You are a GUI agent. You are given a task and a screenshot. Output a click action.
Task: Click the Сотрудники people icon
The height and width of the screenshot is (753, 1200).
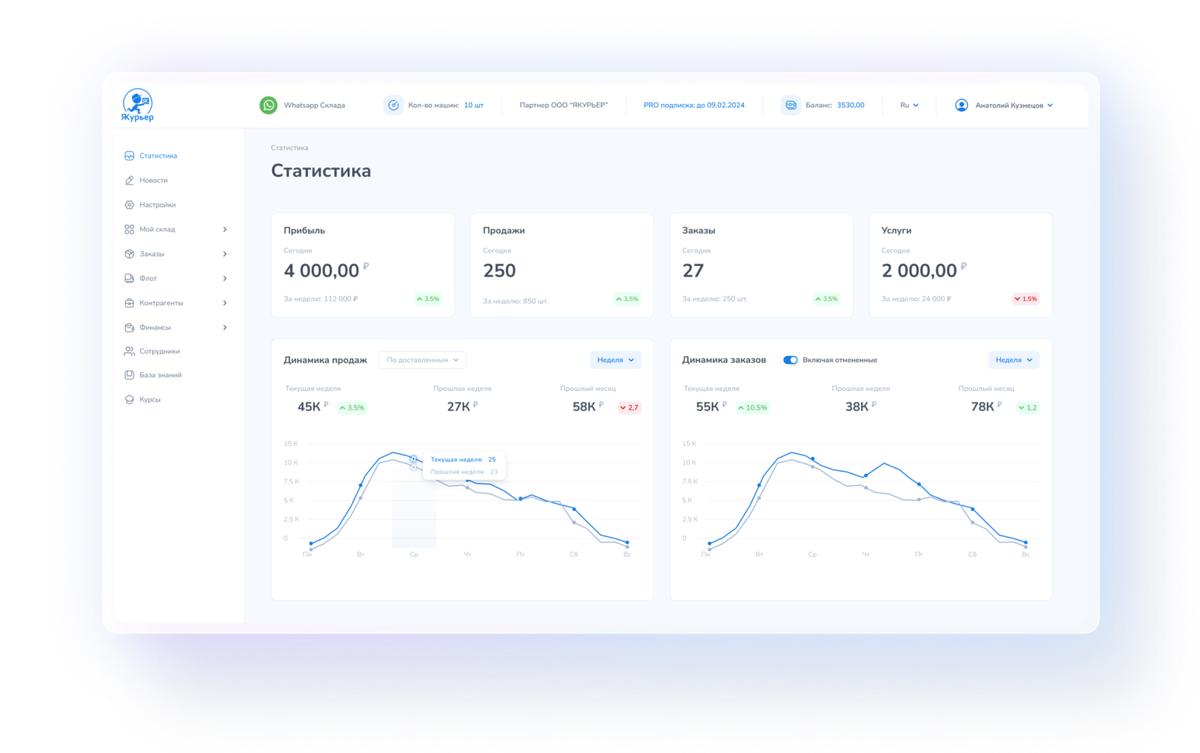coord(129,351)
